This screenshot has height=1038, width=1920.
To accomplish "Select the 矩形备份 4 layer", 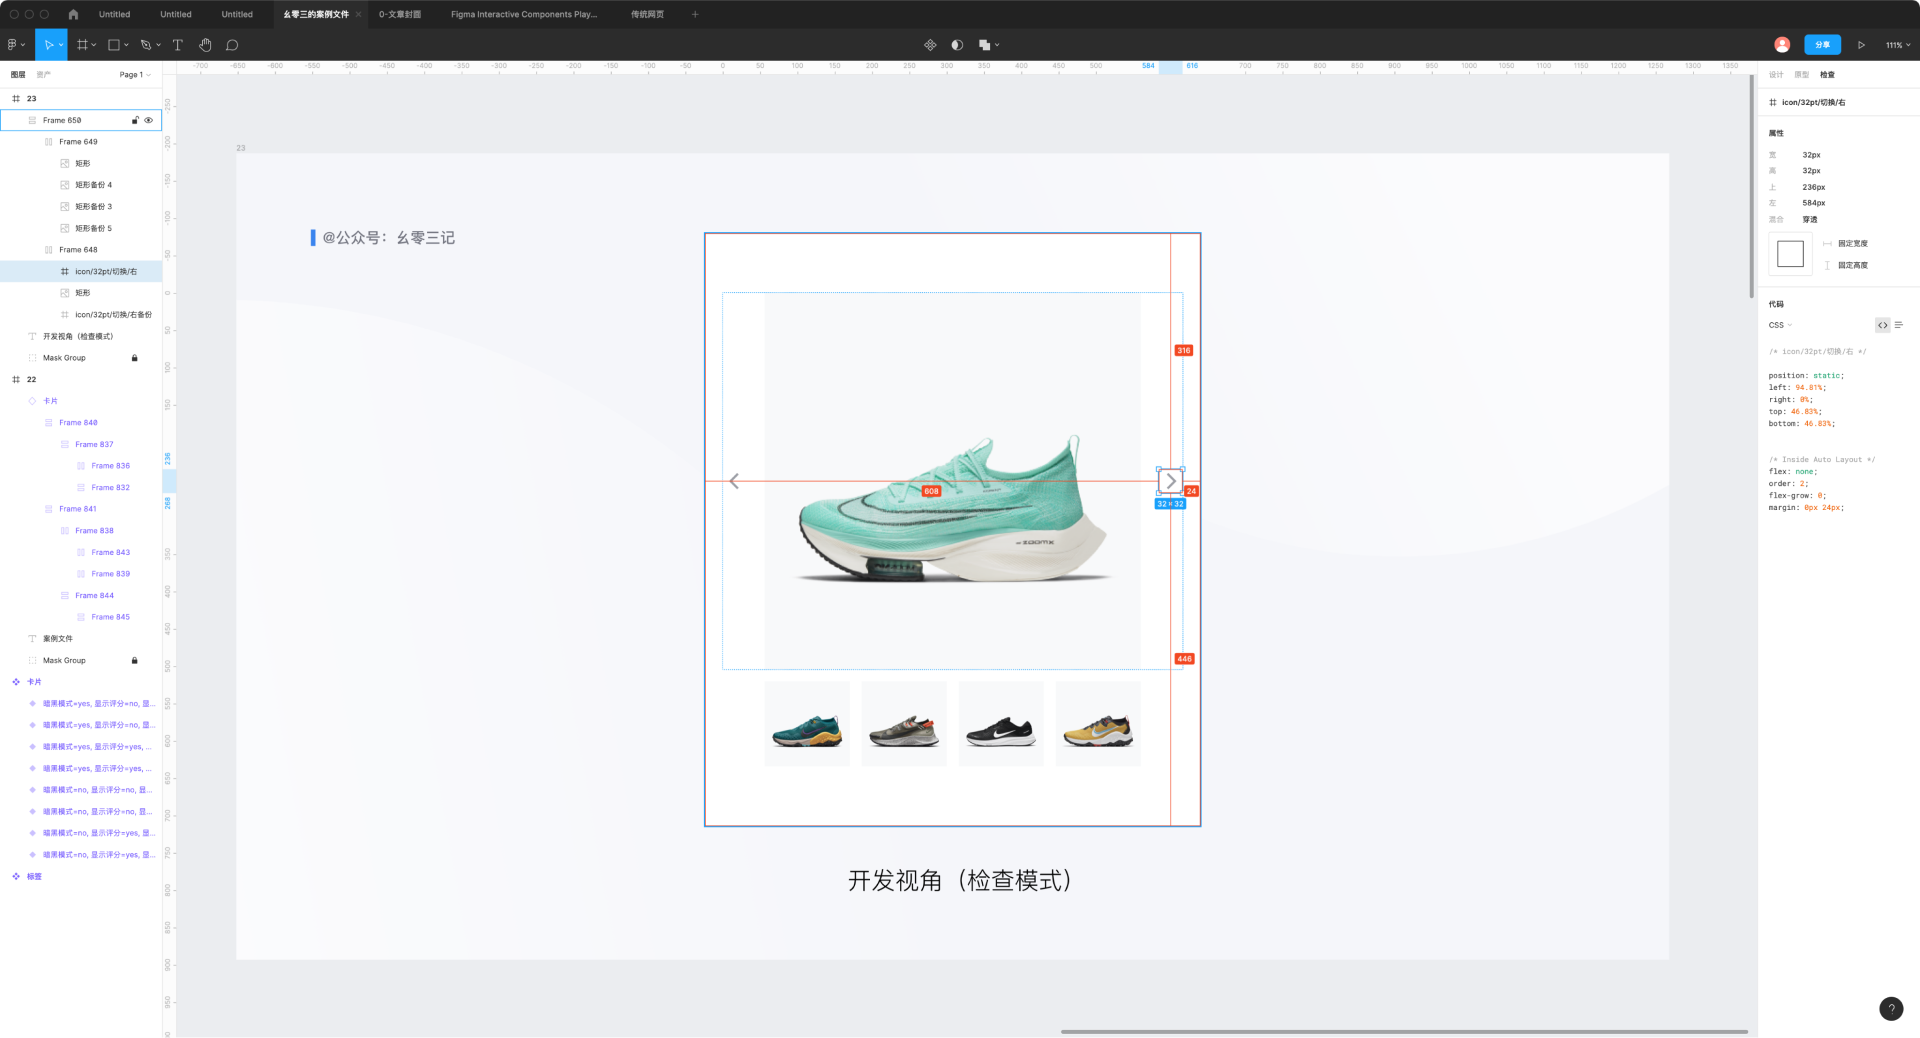I will 81,185.
